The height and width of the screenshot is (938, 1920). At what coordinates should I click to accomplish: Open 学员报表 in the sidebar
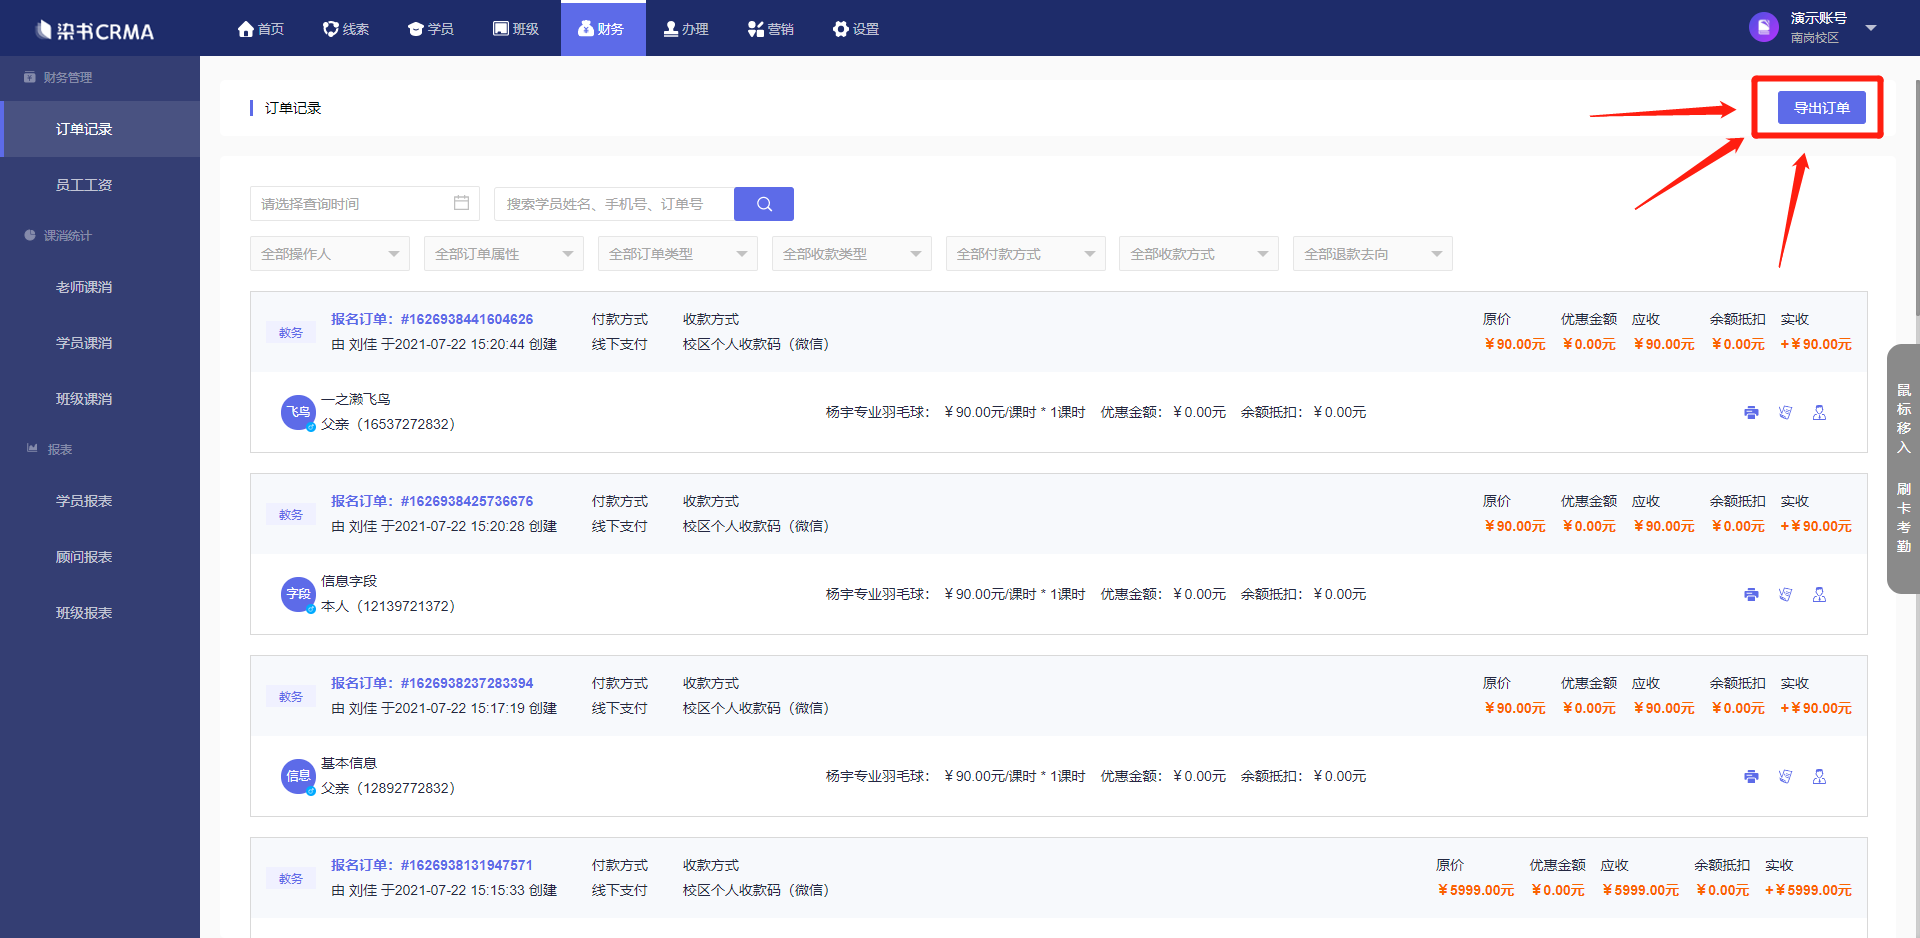tap(100, 501)
